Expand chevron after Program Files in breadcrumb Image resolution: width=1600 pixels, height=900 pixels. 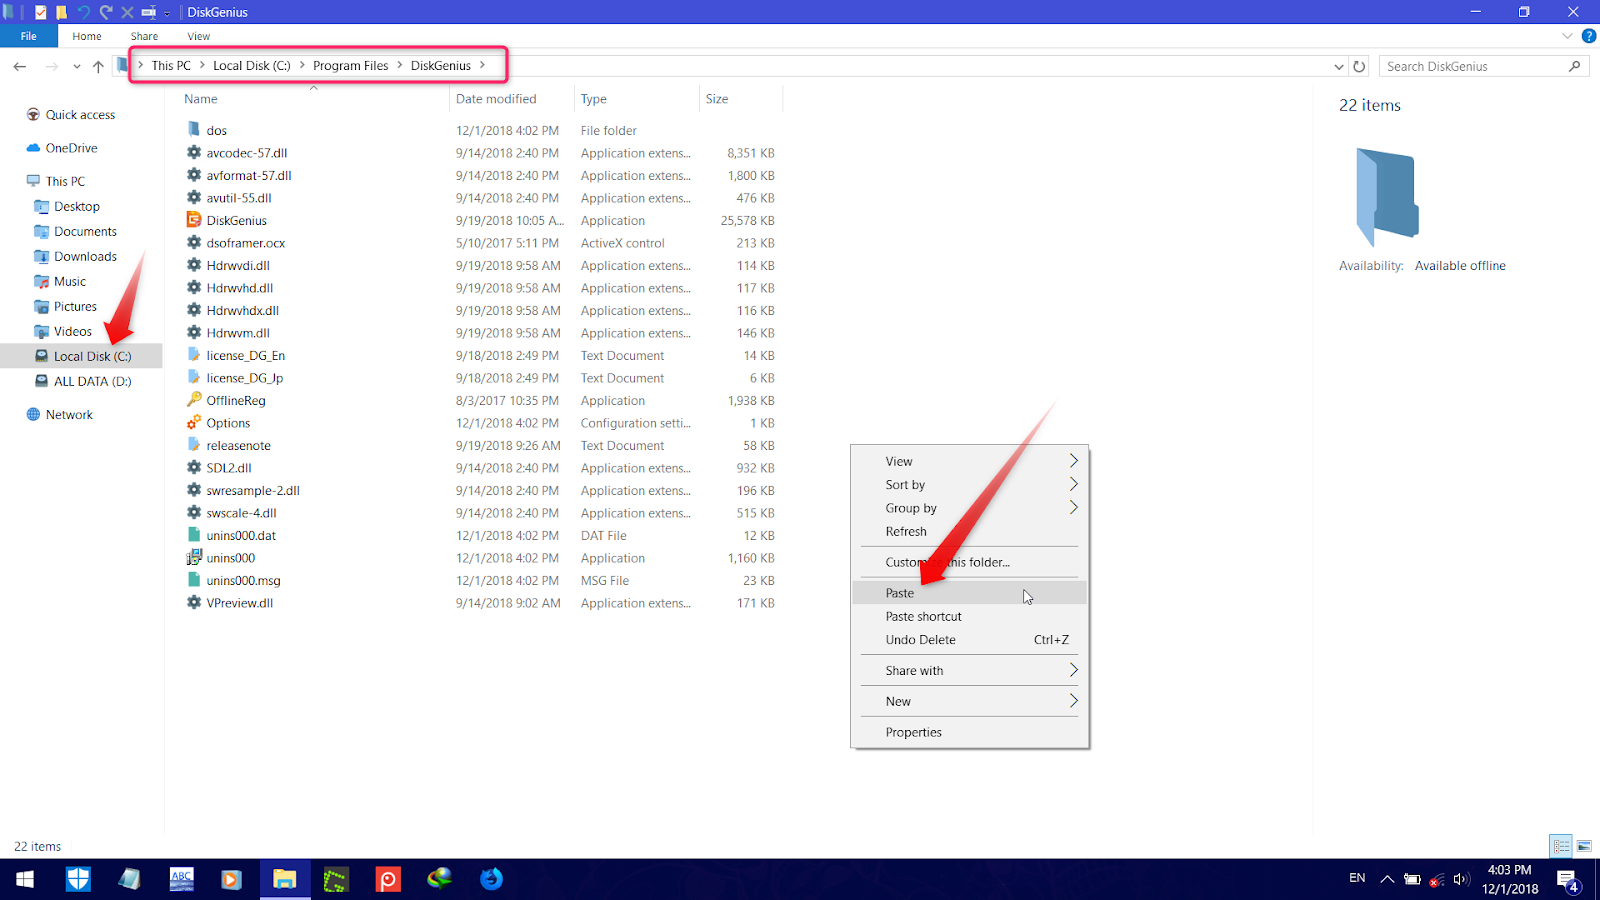[x=400, y=65]
